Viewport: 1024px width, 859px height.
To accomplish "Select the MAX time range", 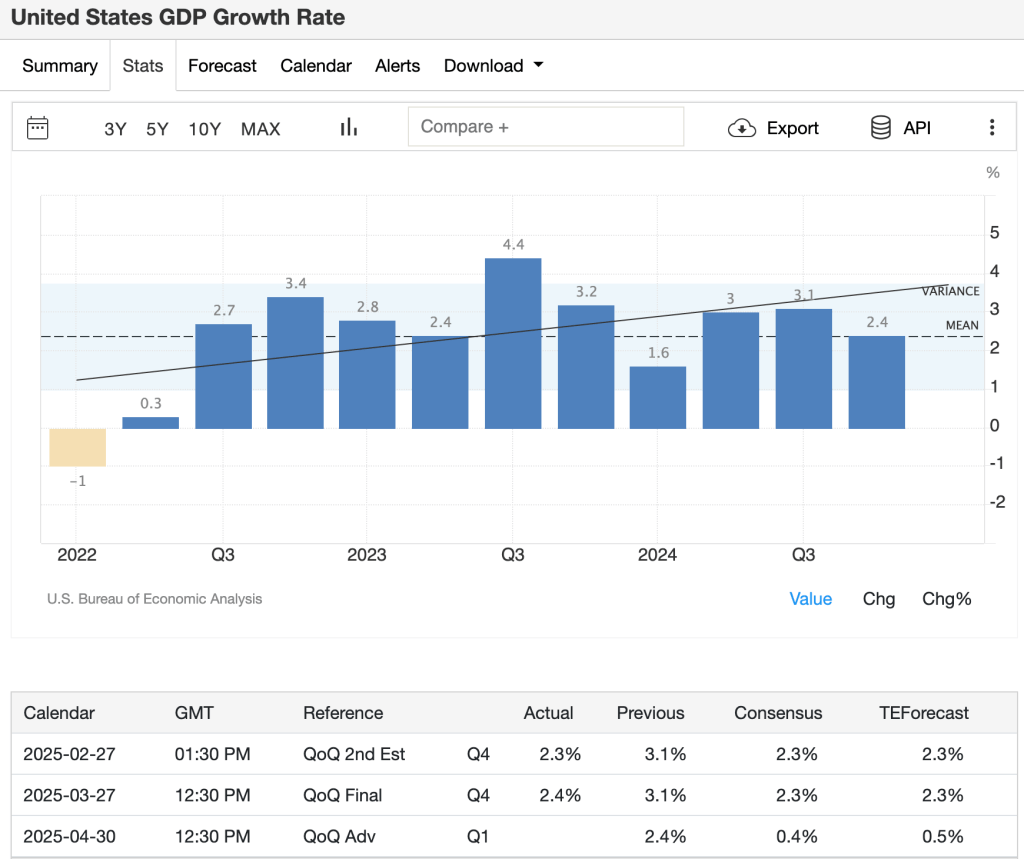I will [260, 128].
